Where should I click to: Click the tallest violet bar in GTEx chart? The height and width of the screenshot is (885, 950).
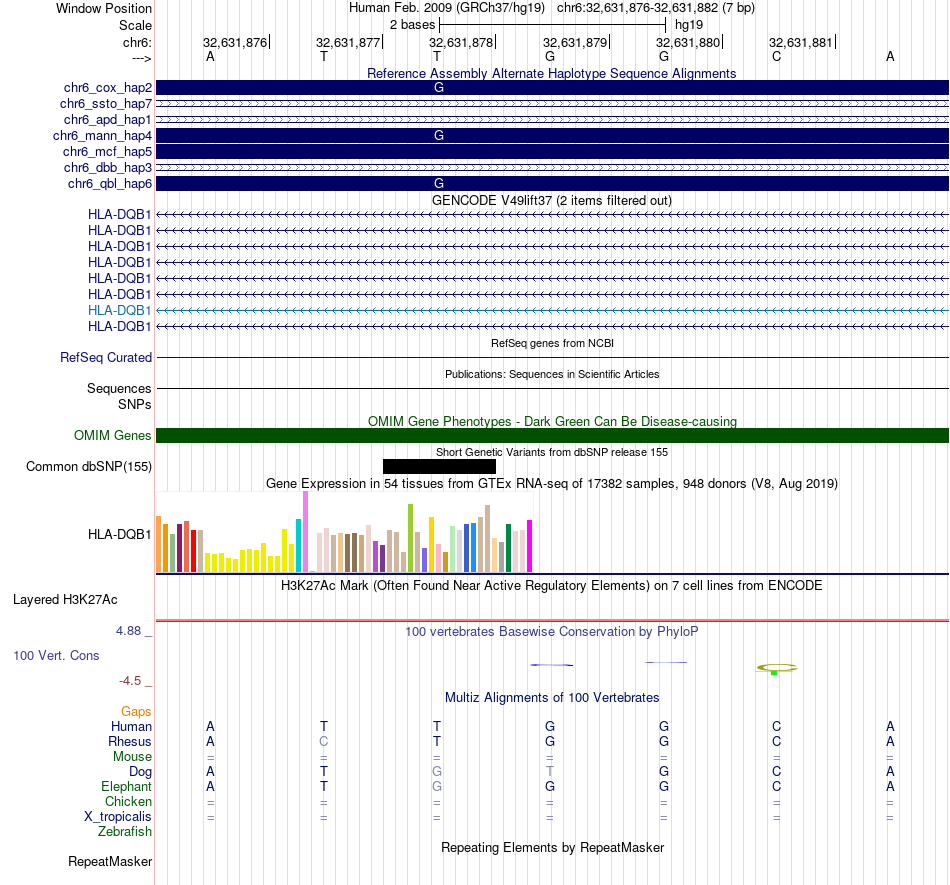coord(305,532)
